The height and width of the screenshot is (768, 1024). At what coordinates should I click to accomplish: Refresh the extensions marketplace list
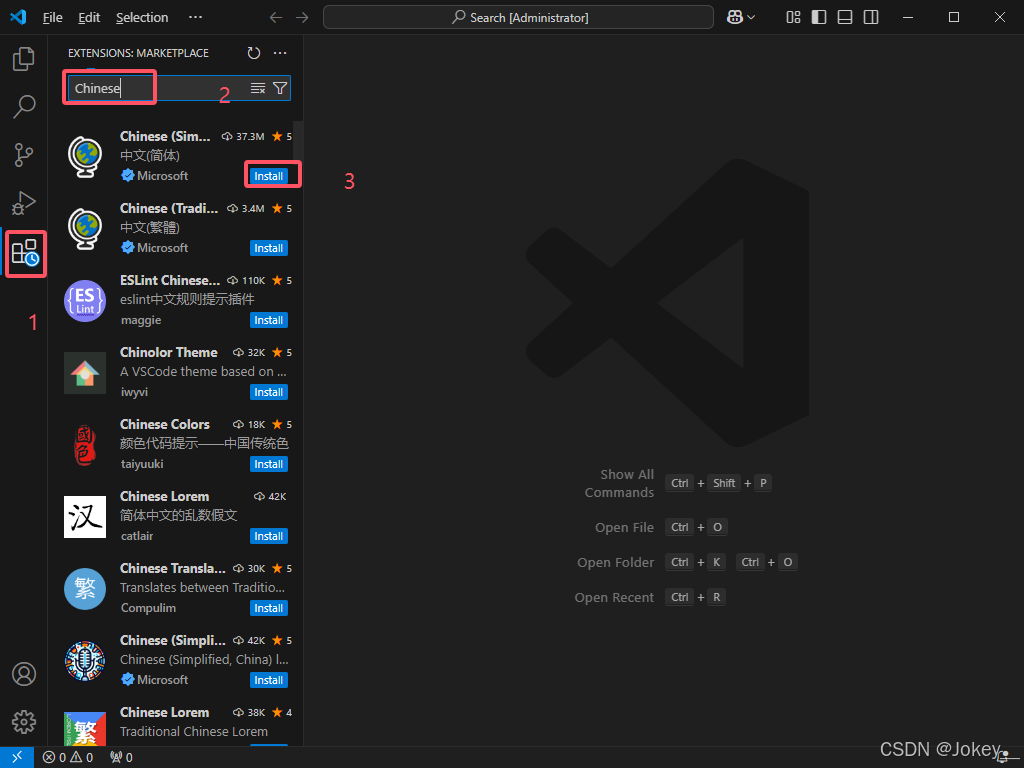pos(254,53)
